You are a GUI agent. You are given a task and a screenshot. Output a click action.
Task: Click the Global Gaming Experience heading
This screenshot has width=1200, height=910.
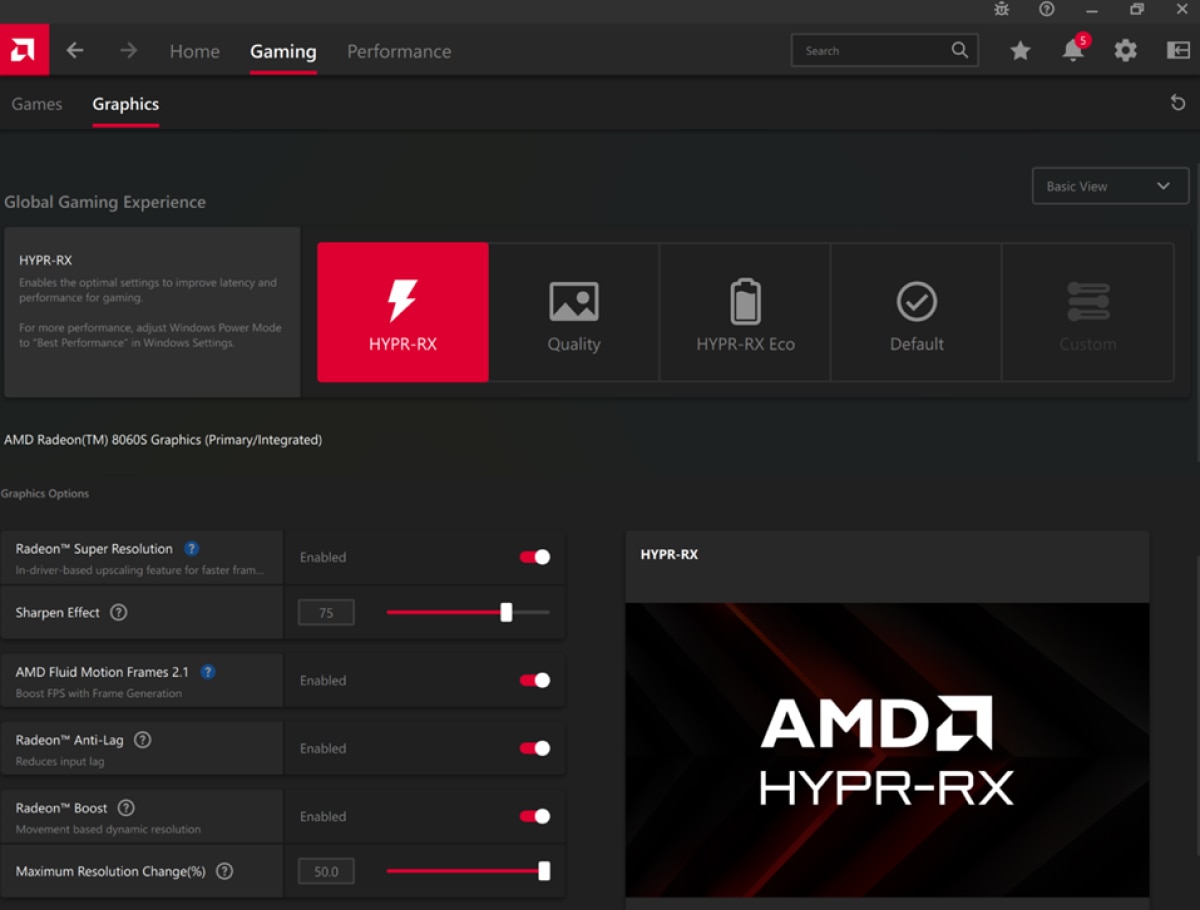click(x=105, y=202)
